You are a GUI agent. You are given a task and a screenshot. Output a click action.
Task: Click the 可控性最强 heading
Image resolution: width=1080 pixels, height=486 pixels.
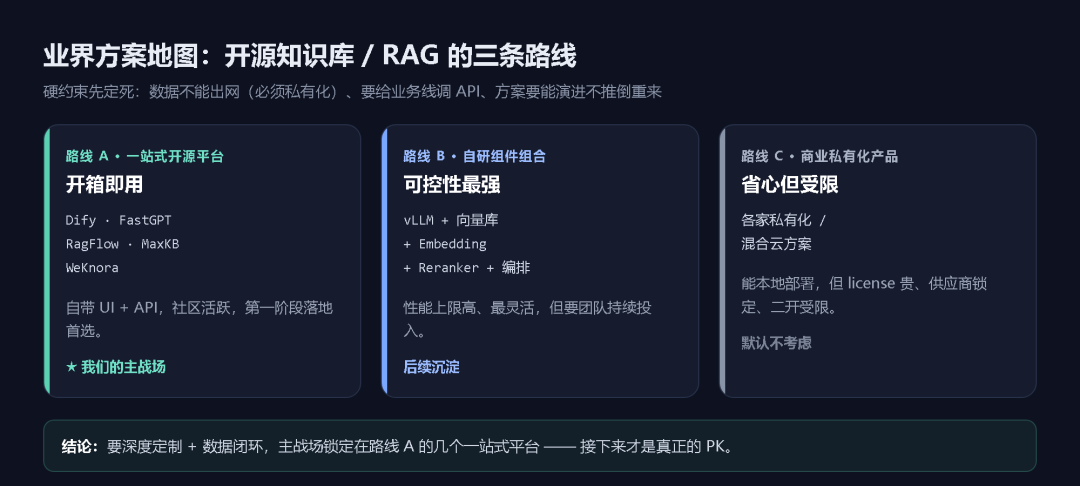[x=452, y=184]
